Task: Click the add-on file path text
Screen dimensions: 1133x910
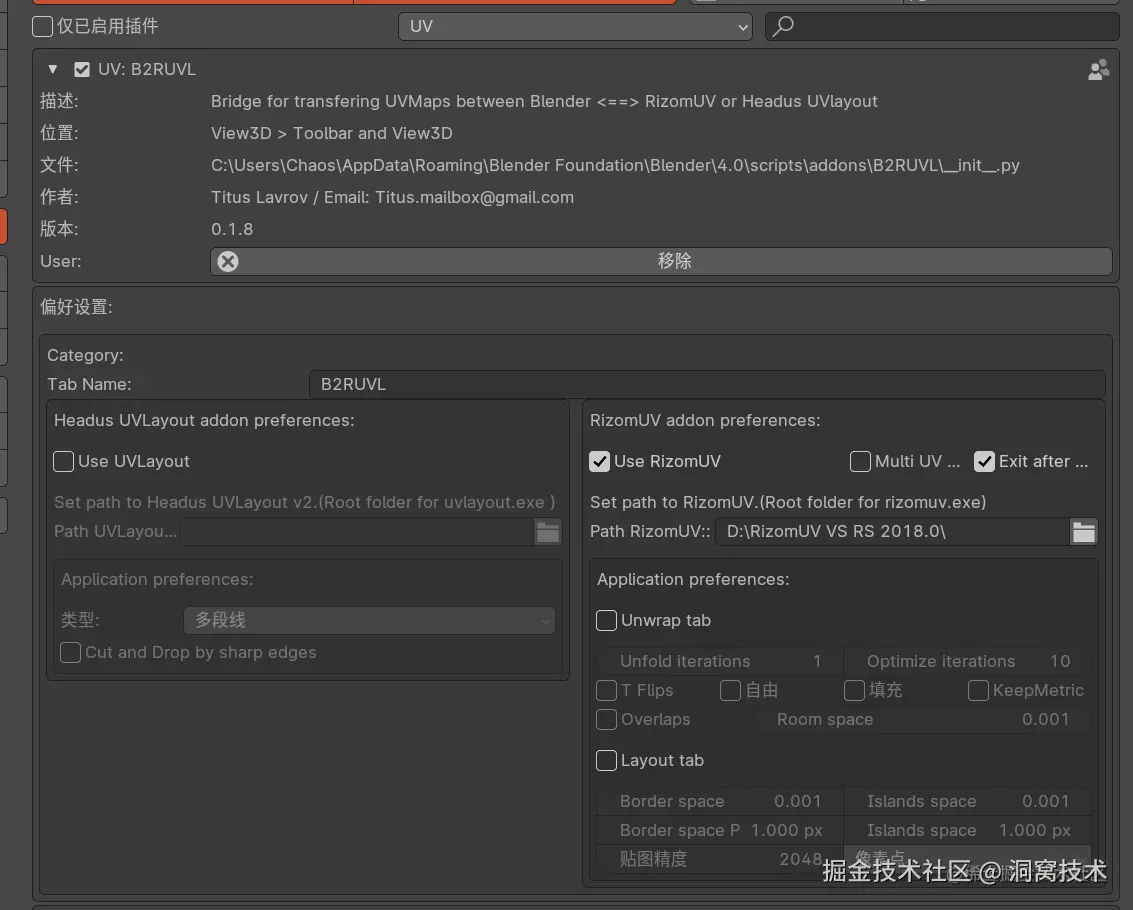Action: click(x=615, y=166)
